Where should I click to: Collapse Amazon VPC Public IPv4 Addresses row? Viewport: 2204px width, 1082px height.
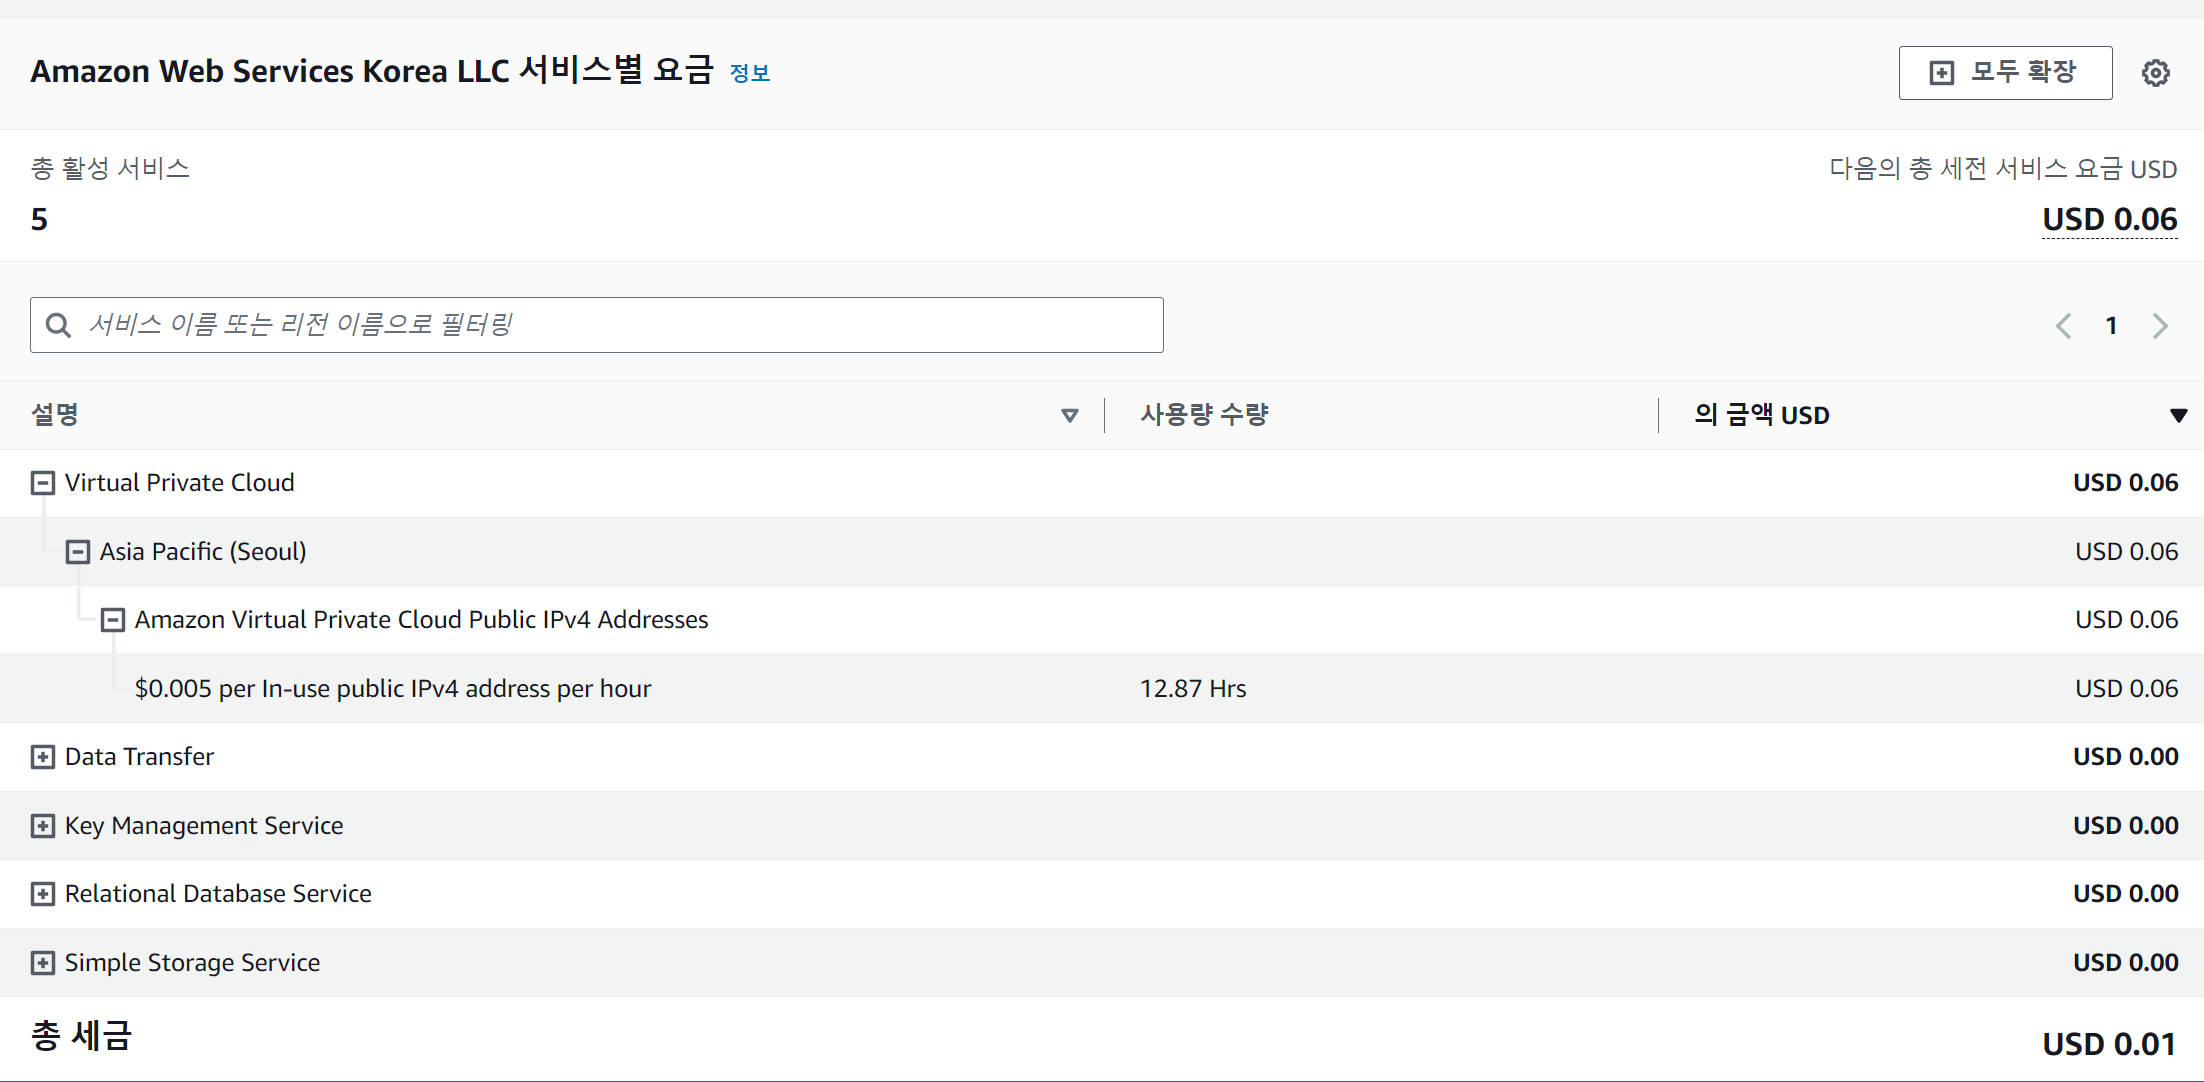113,620
